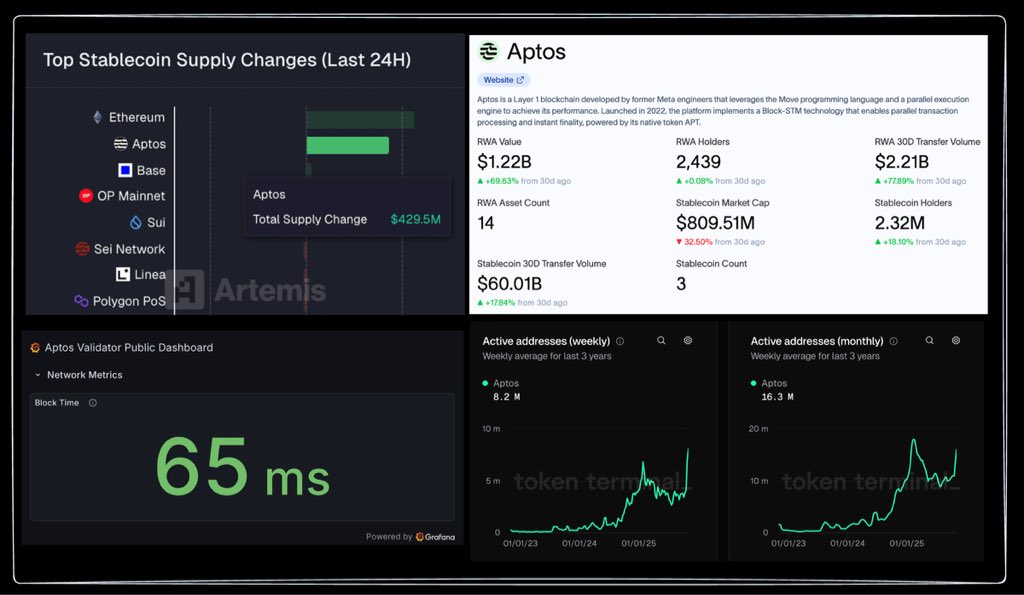Click the 16.3 M monthly addresses value
Viewport: 1024px width, 595px height.
[777, 396]
